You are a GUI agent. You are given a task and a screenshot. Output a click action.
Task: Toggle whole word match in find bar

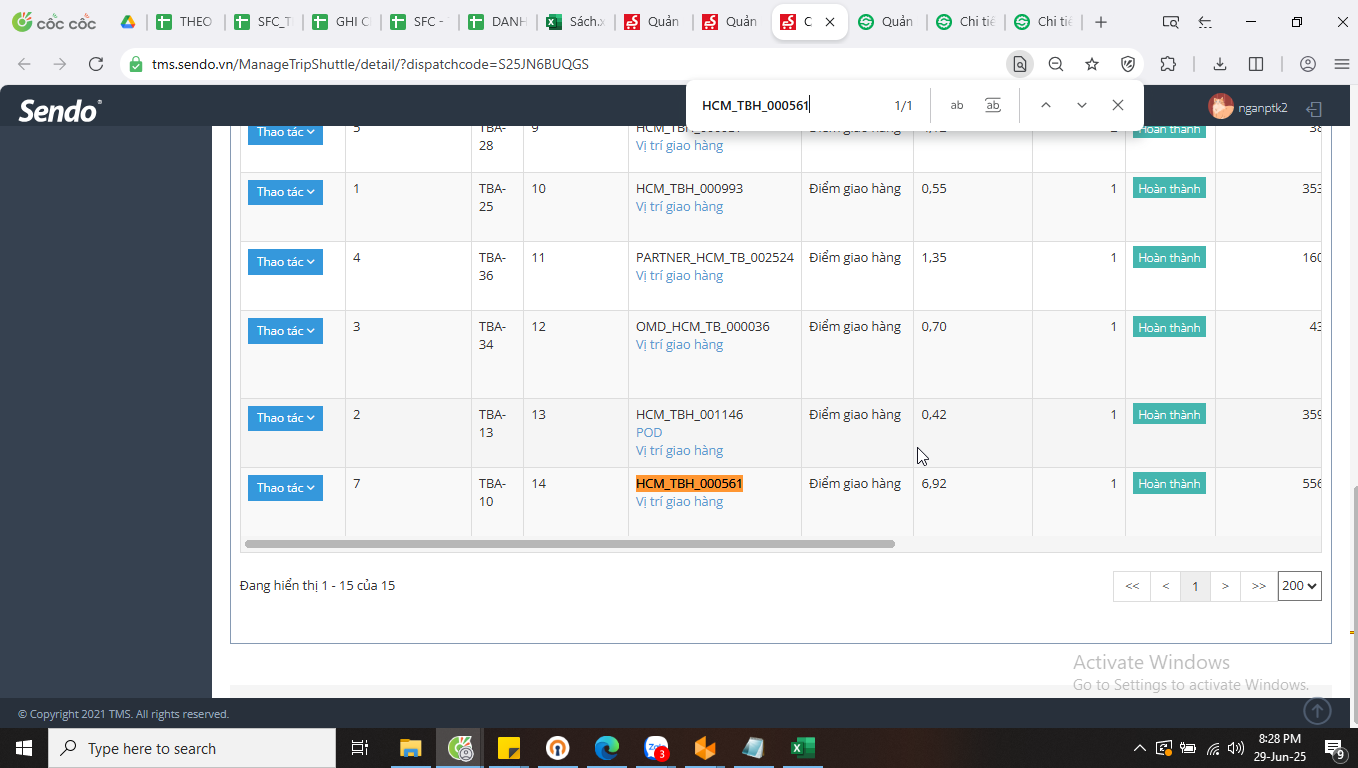point(993,105)
